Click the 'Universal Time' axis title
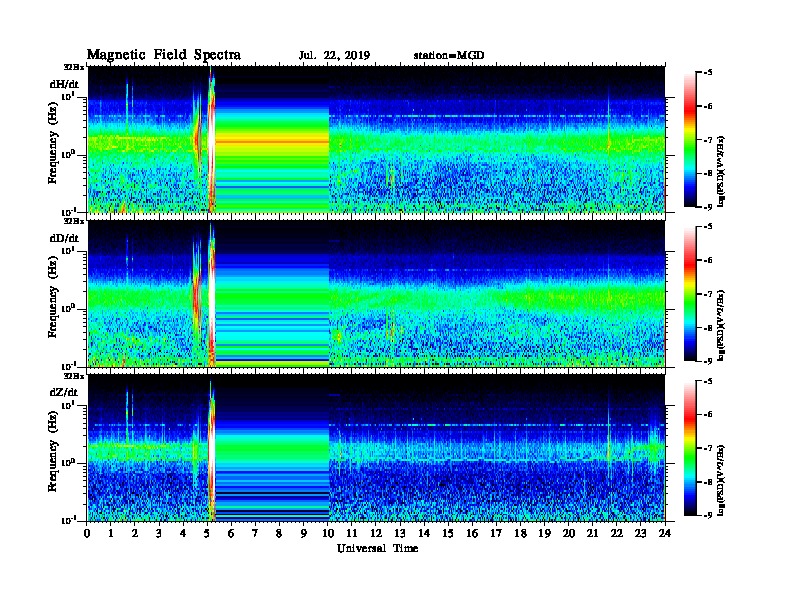This screenshot has width=792, height=612. click(377, 548)
